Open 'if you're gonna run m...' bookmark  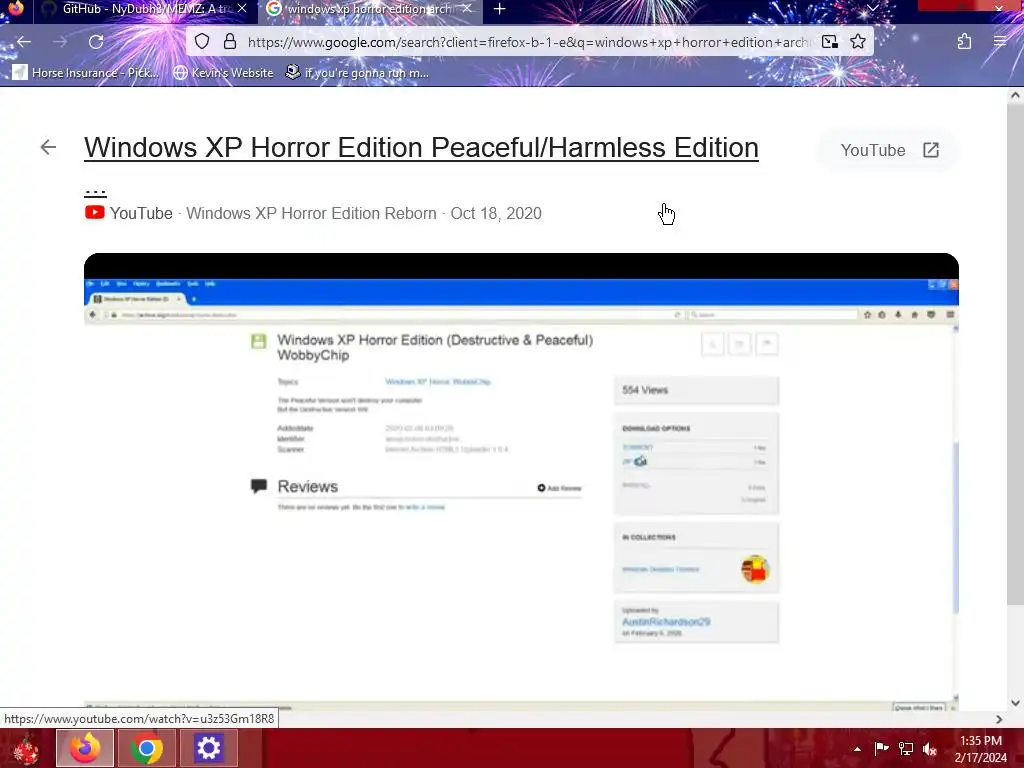(357, 72)
